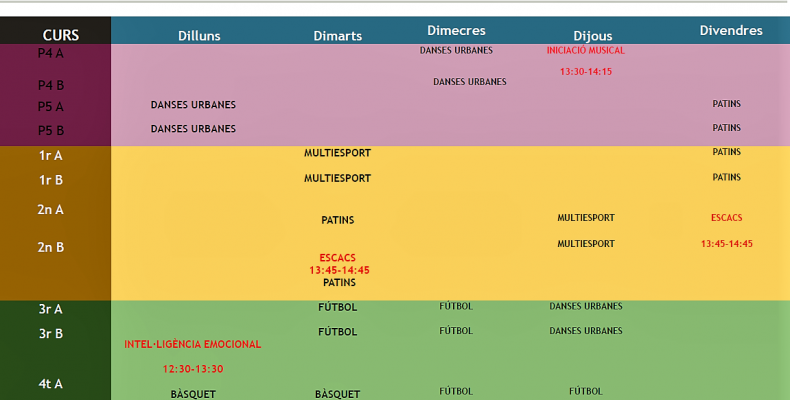This screenshot has width=790, height=400.
Task: Click the 12:30-13:30 time text
Action: [193, 369]
